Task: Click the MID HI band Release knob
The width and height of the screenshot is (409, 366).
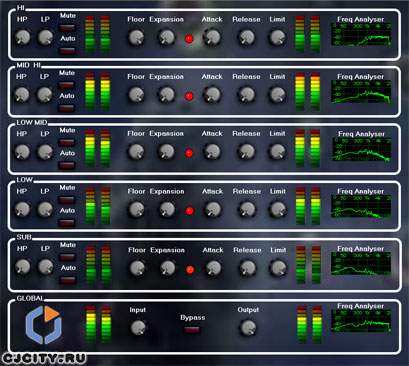Action: [x=247, y=95]
